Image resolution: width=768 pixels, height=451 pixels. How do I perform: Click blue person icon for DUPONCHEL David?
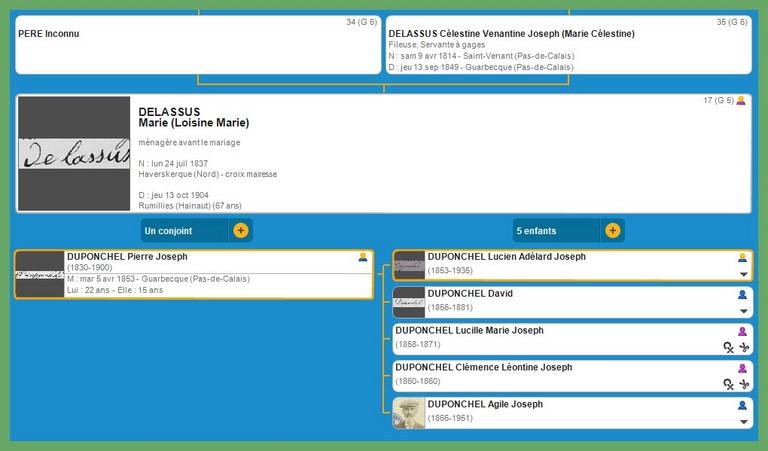(x=742, y=294)
